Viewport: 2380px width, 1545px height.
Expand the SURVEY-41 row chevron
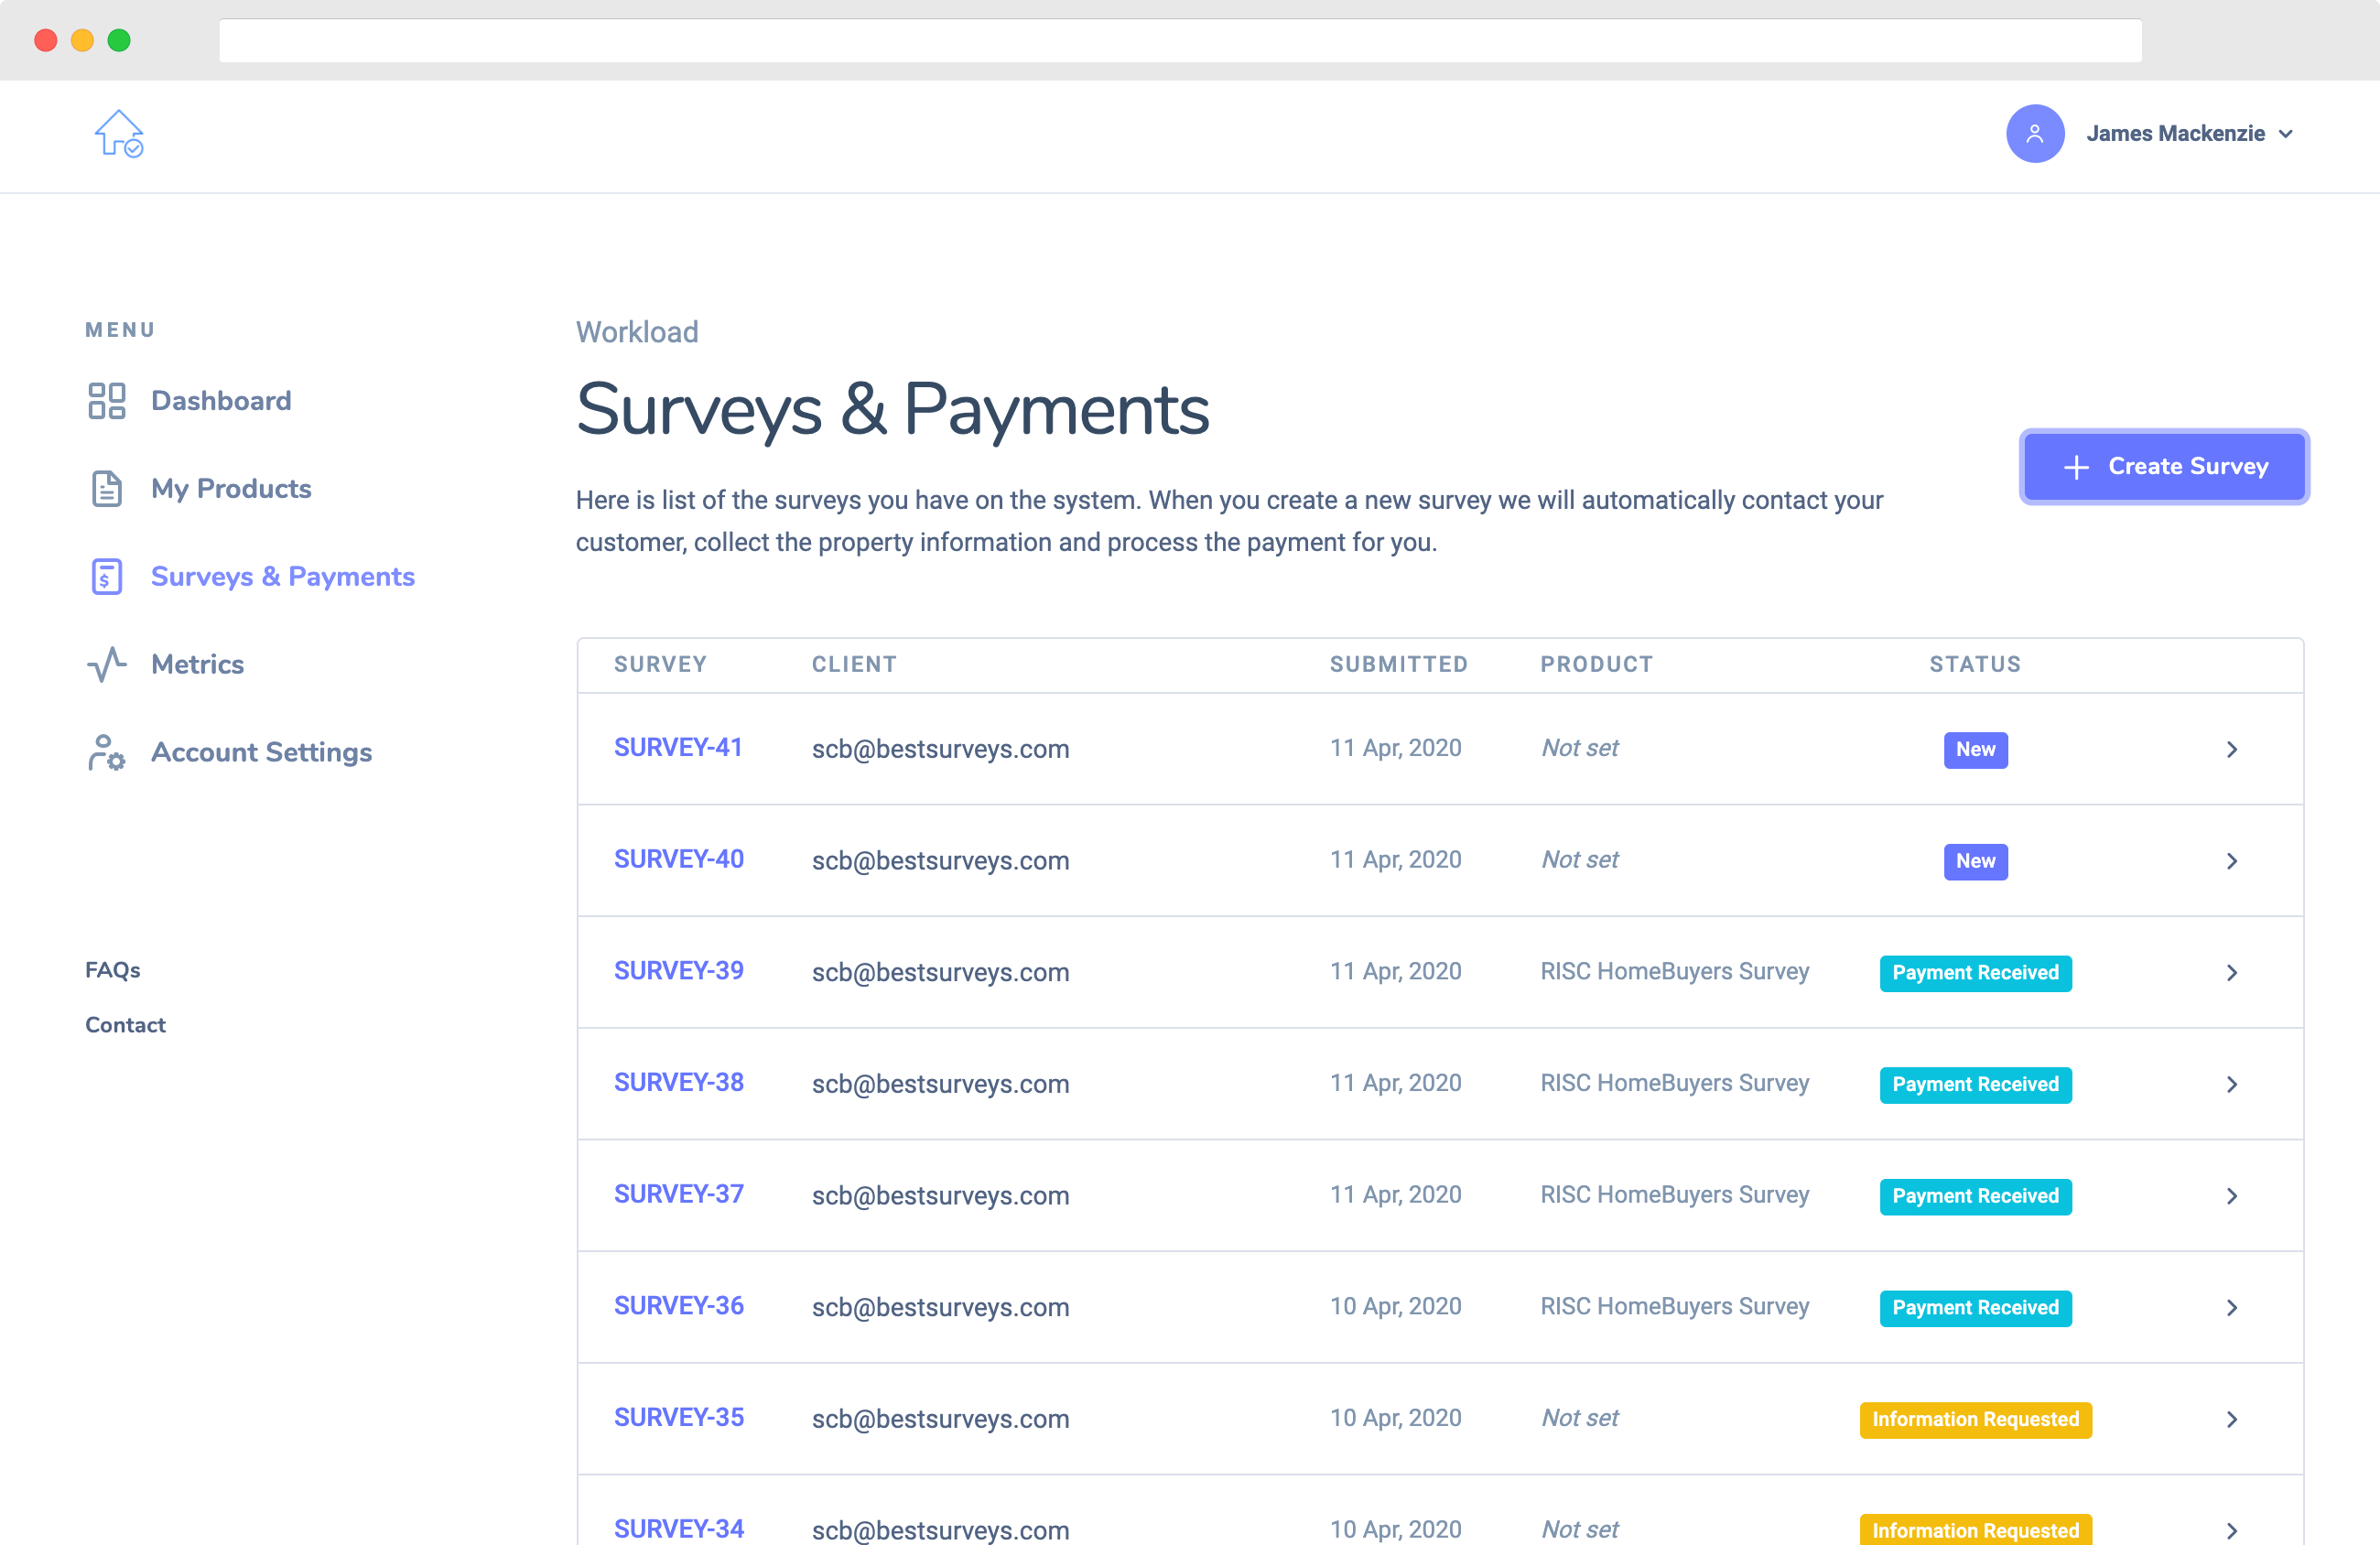(2231, 749)
